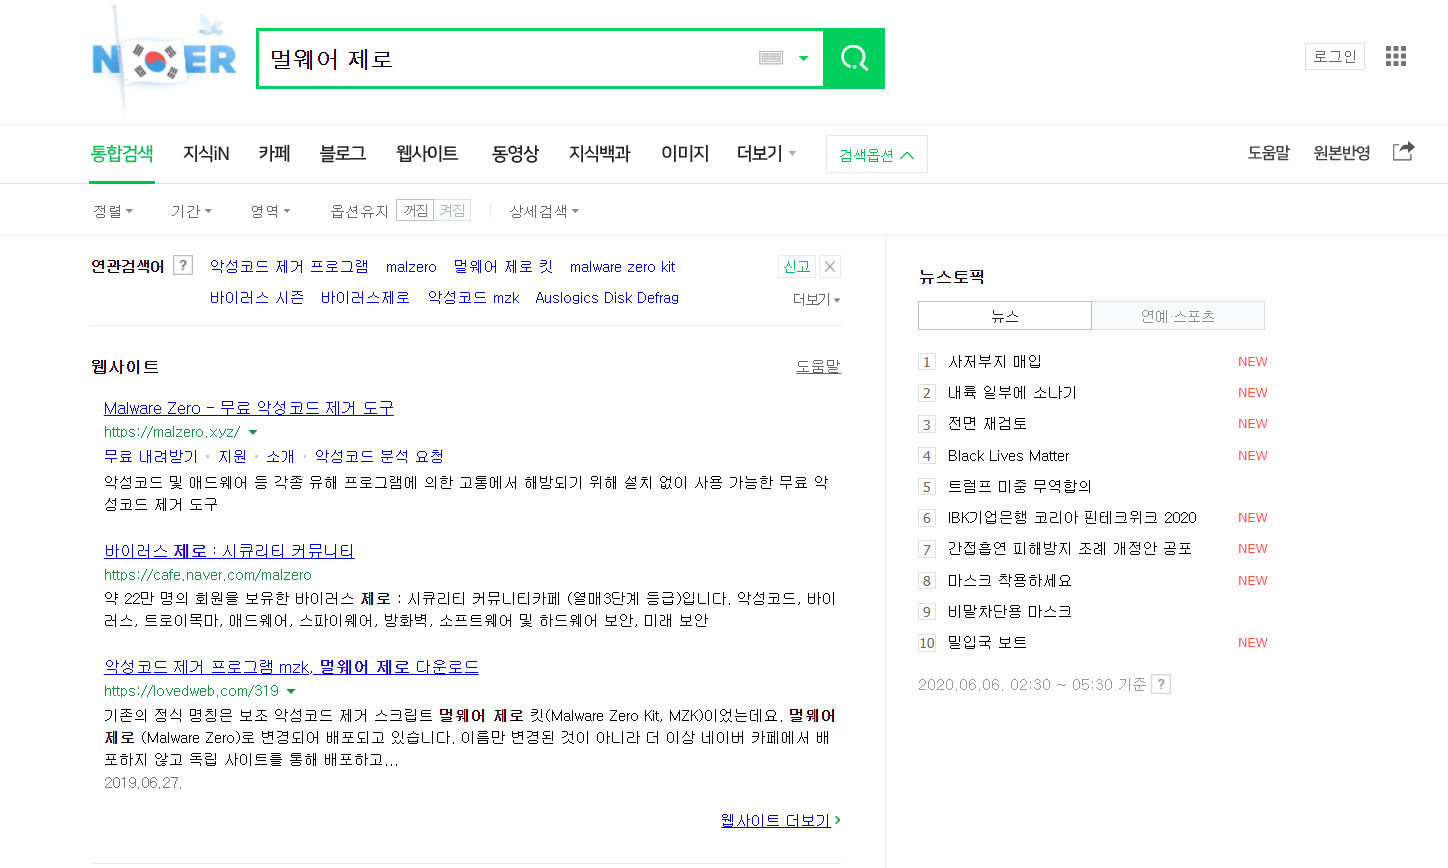Open the 블로그 tab

342,154
